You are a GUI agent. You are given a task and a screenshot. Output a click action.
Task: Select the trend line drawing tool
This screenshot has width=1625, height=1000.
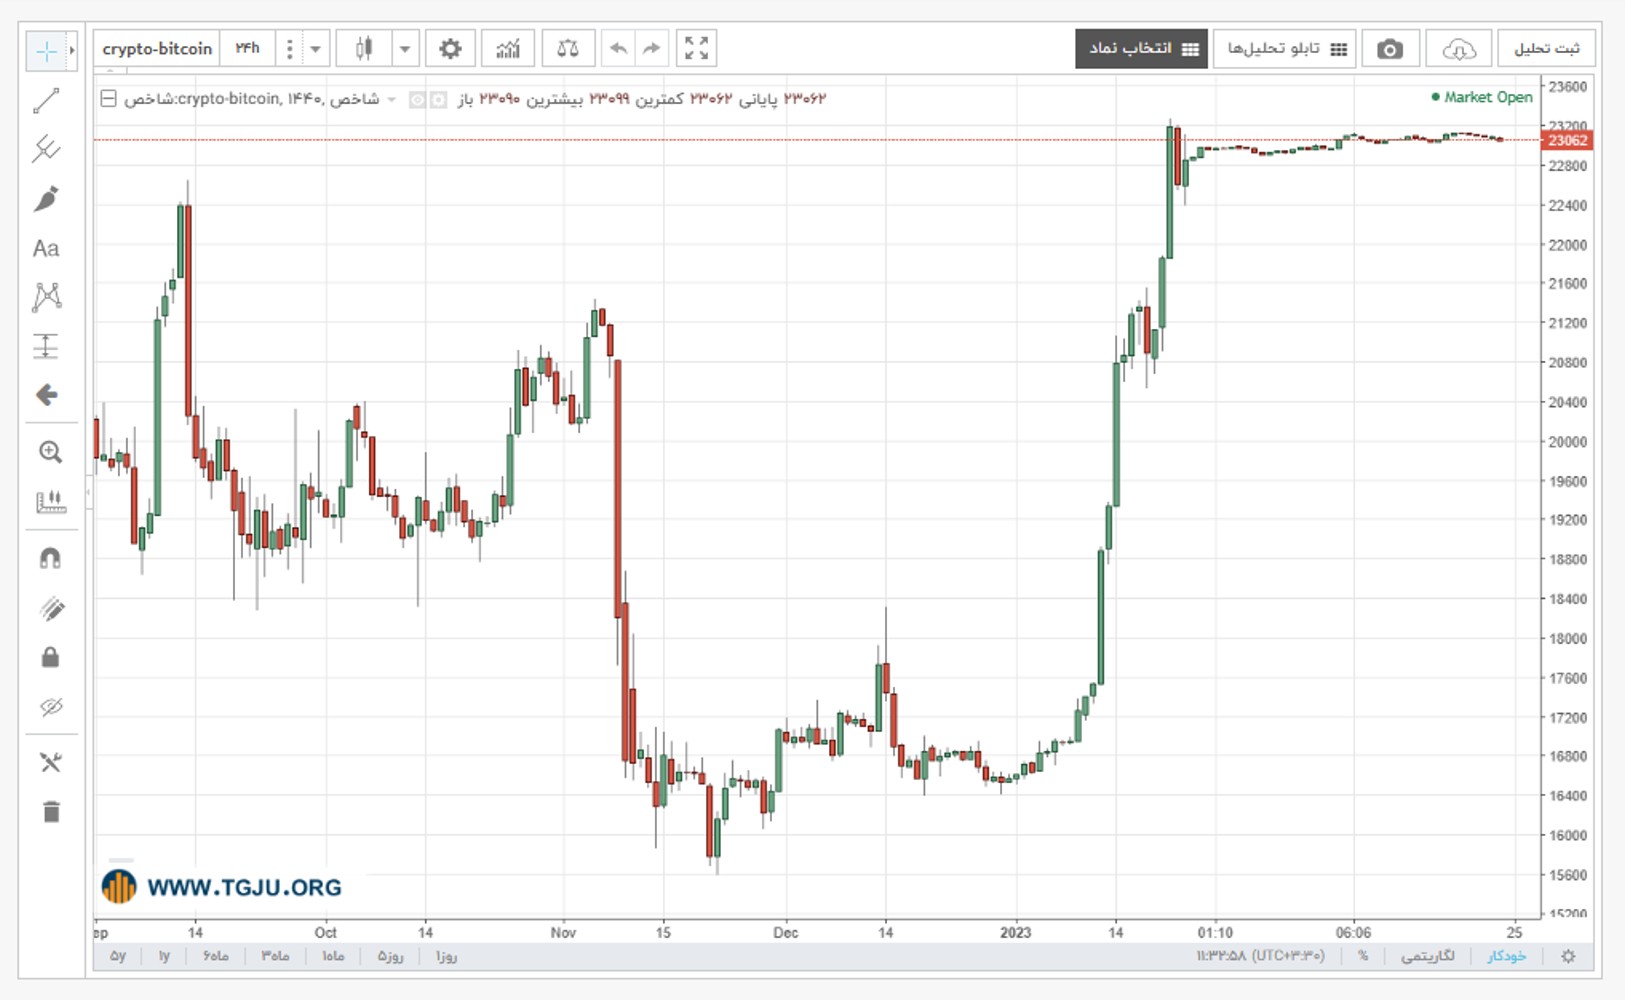46,100
